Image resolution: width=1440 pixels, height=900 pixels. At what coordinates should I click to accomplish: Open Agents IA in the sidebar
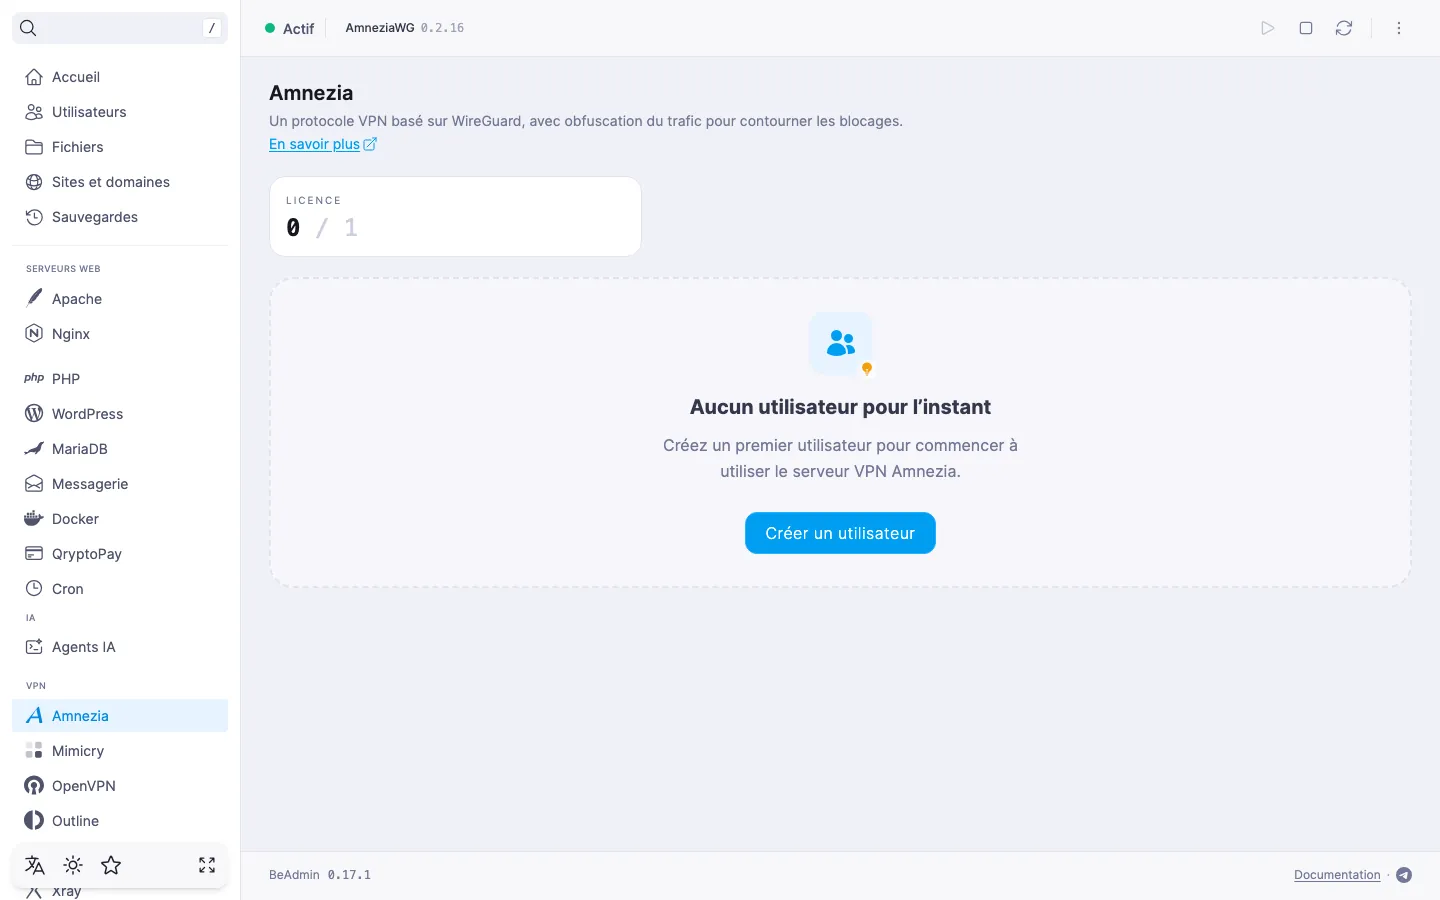point(120,647)
